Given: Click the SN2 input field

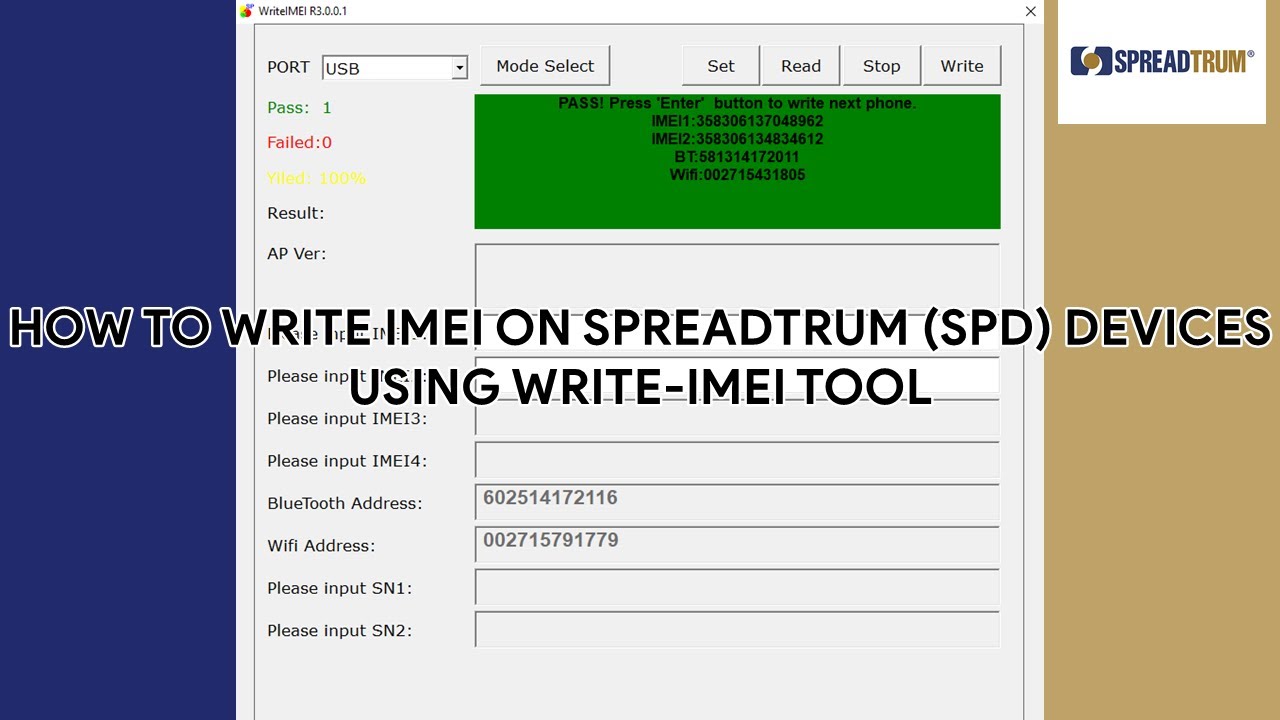Looking at the screenshot, I should point(737,629).
